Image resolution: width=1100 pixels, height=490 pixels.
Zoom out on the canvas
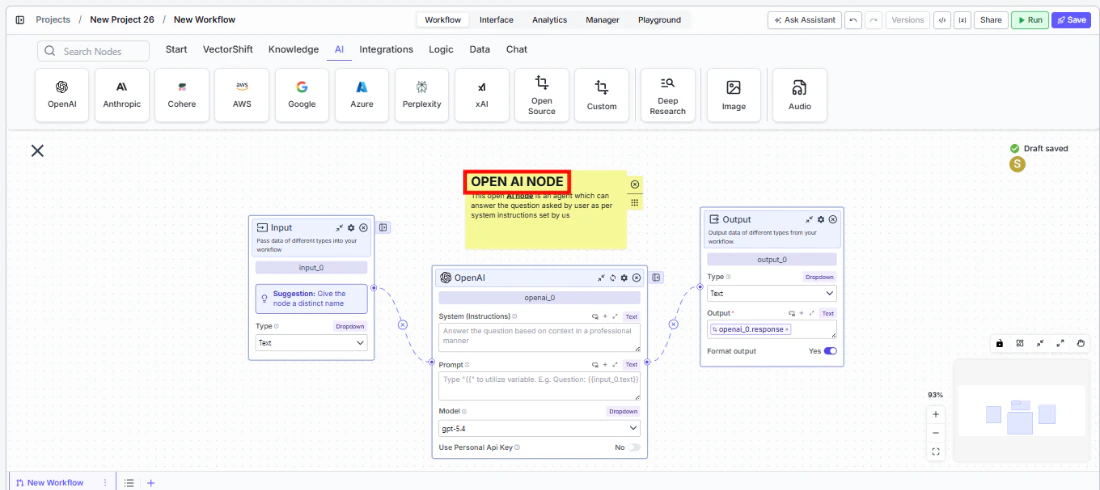(x=936, y=432)
